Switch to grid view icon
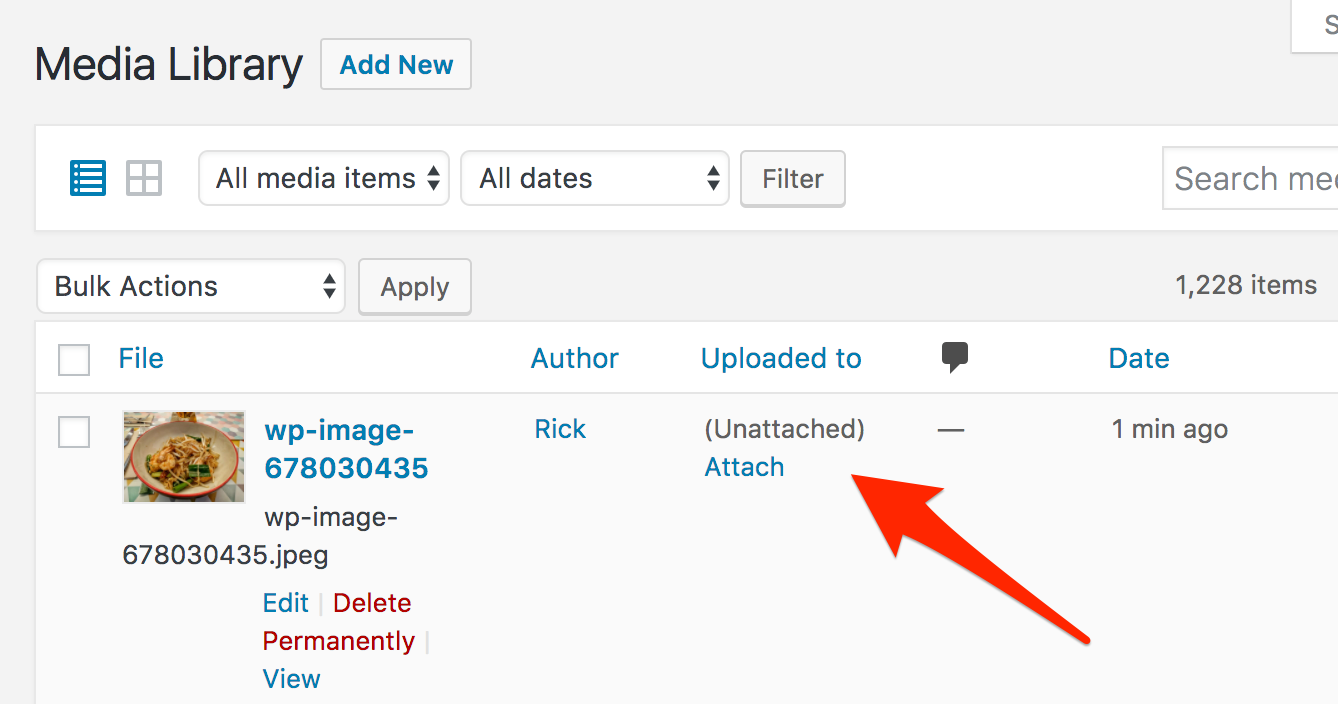1338x704 pixels. pyautogui.click(x=144, y=178)
